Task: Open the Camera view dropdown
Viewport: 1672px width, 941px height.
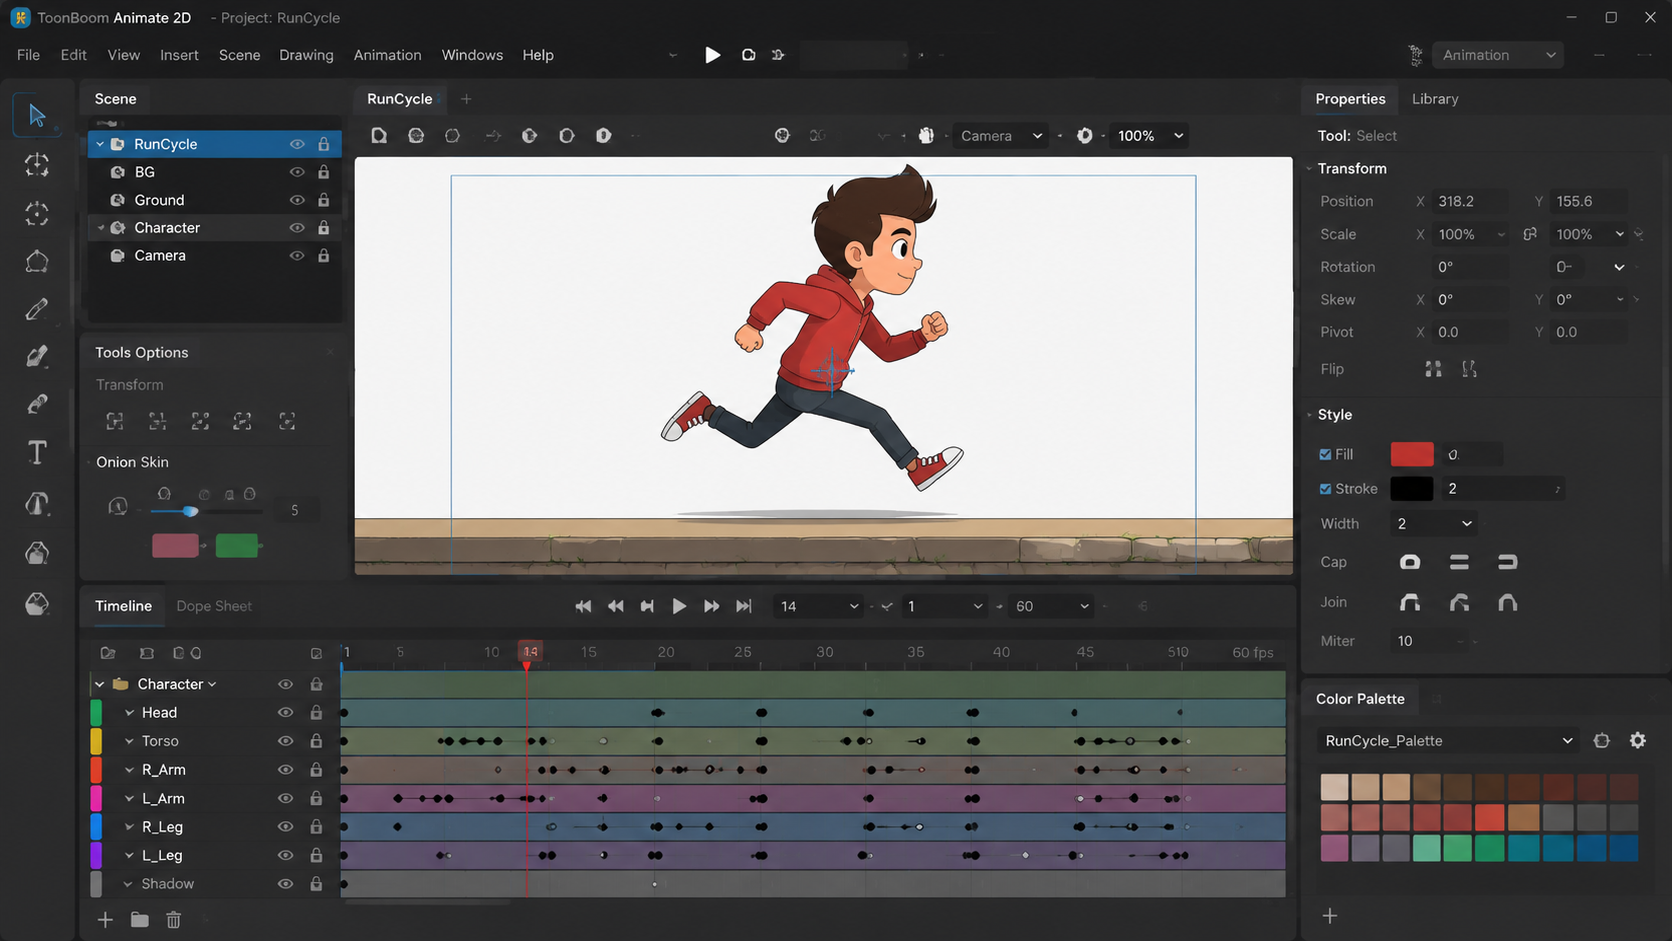Action: [1000, 136]
